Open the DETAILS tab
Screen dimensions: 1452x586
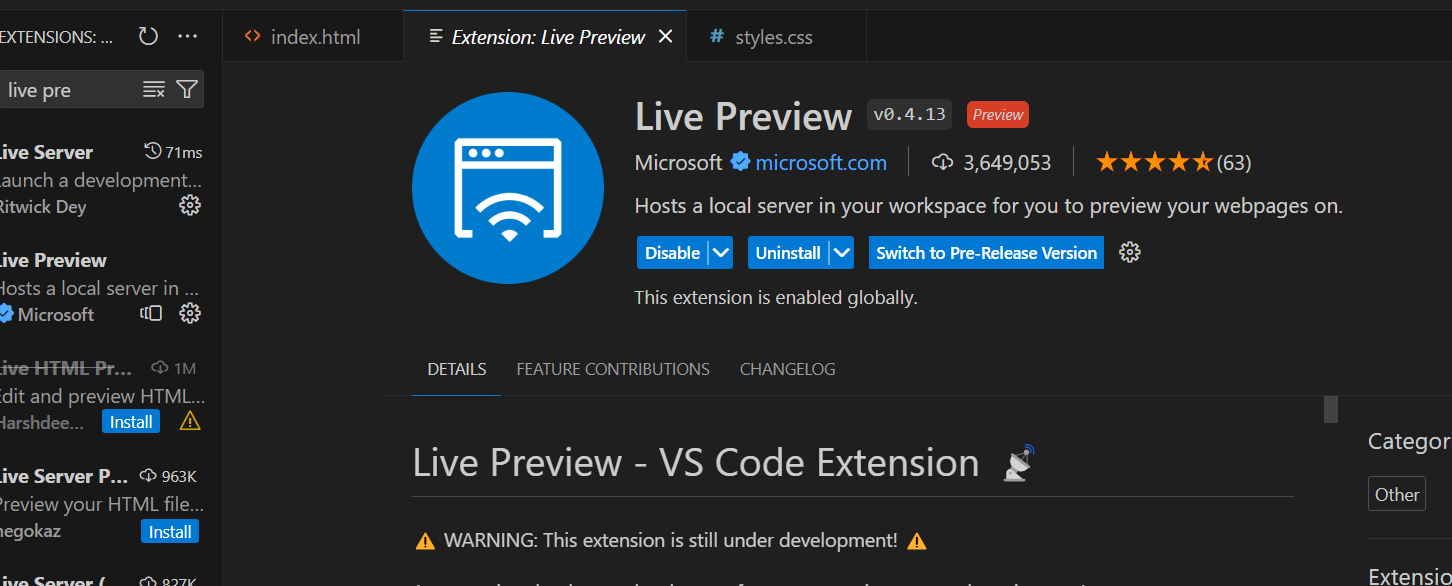pos(457,369)
